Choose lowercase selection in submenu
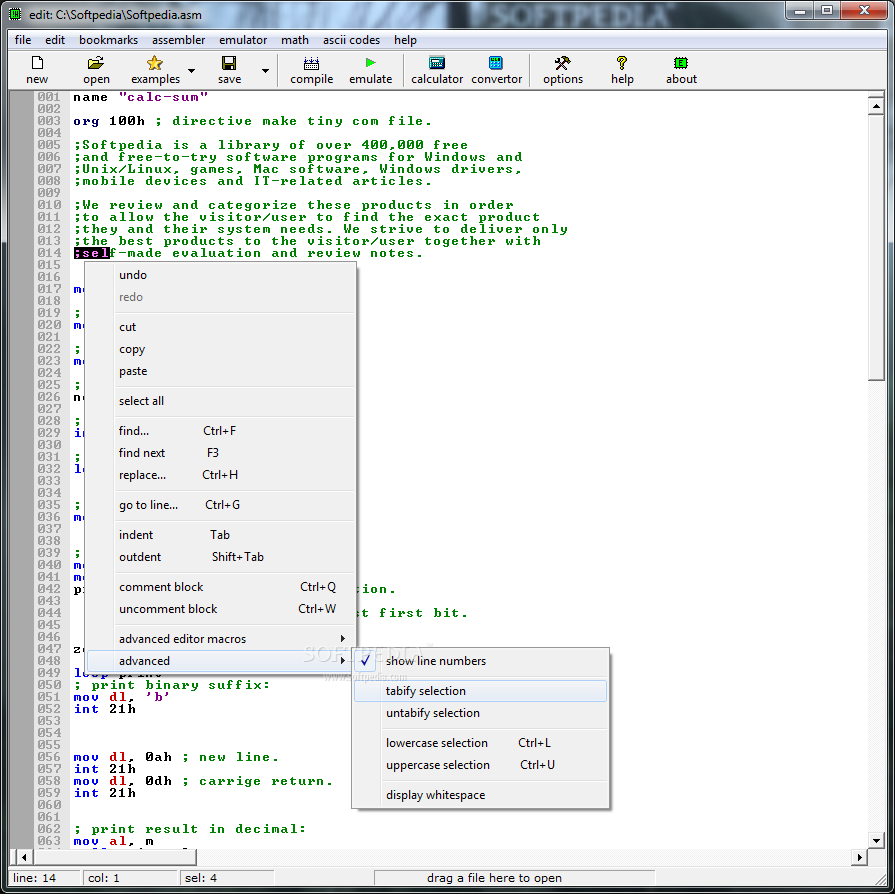Screen dimensions: 895x894 [x=481, y=743]
